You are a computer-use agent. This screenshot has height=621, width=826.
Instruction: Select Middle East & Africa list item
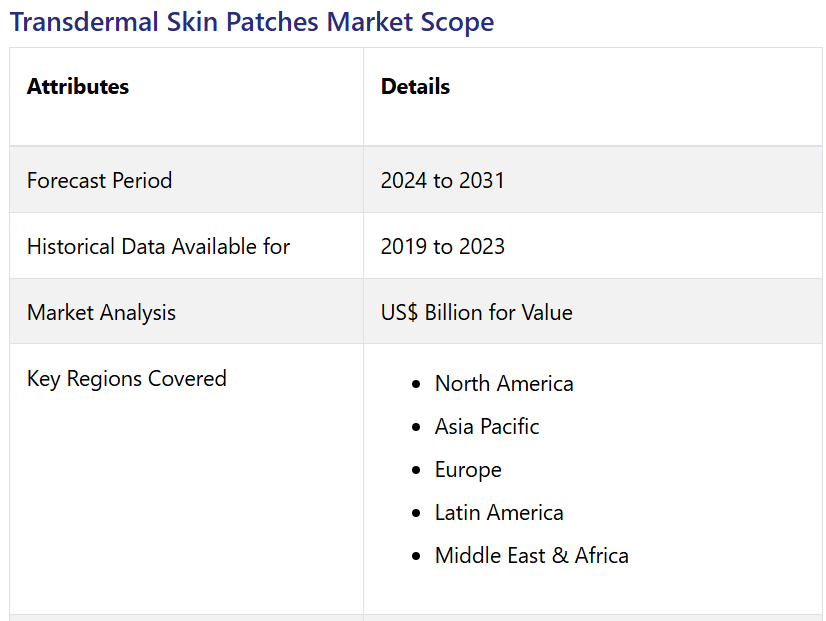point(532,556)
